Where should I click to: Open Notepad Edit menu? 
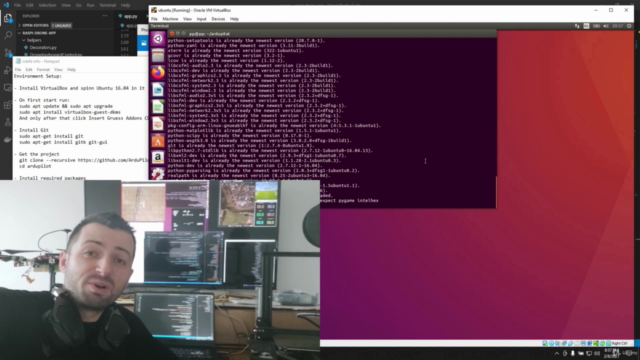[x=29, y=69]
